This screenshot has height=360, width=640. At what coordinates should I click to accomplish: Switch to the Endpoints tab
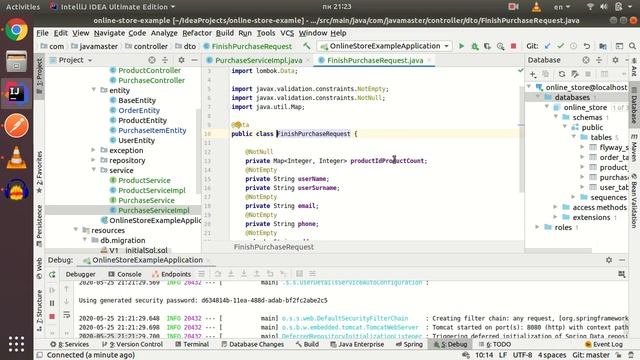point(171,274)
